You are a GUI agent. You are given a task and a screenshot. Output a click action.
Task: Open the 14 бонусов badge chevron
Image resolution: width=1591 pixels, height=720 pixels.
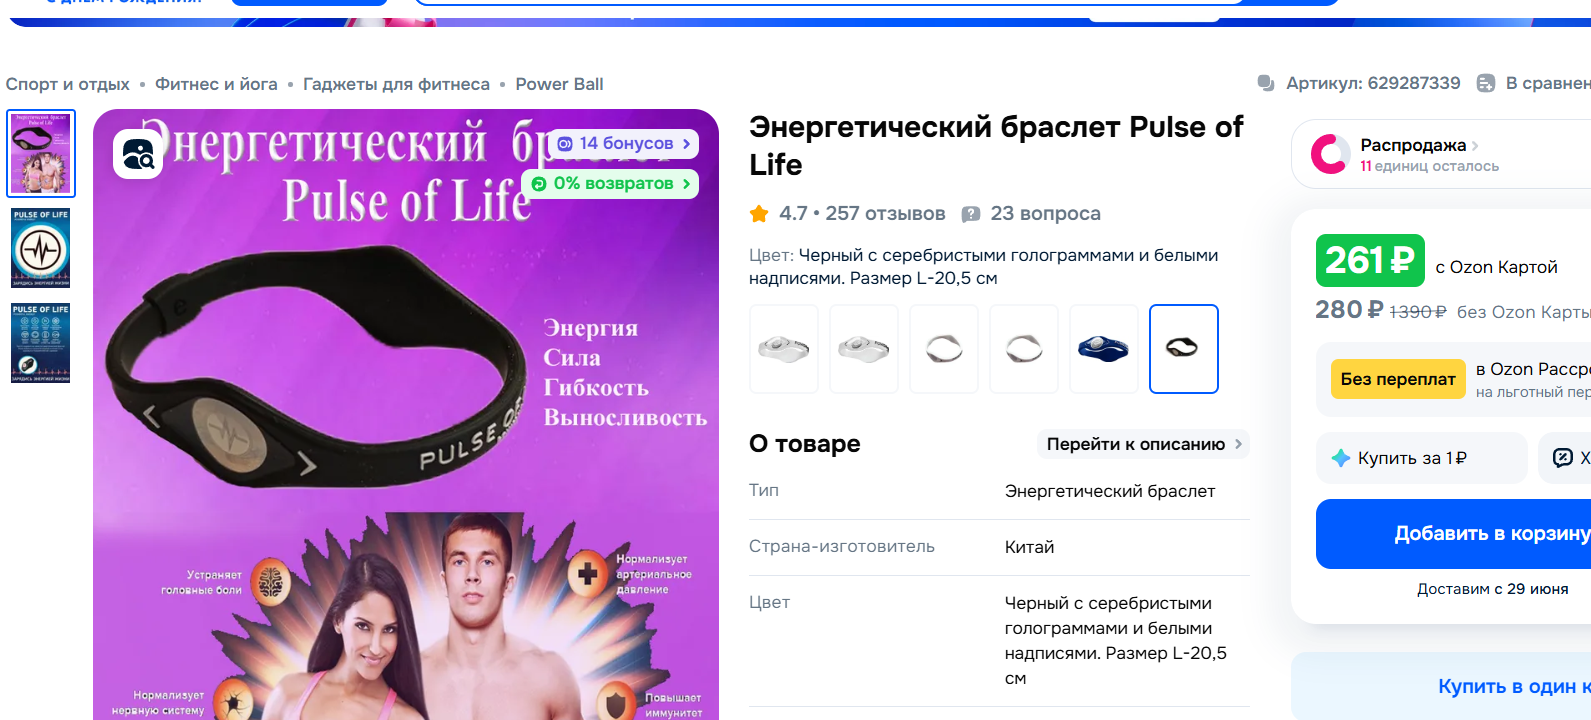686,144
